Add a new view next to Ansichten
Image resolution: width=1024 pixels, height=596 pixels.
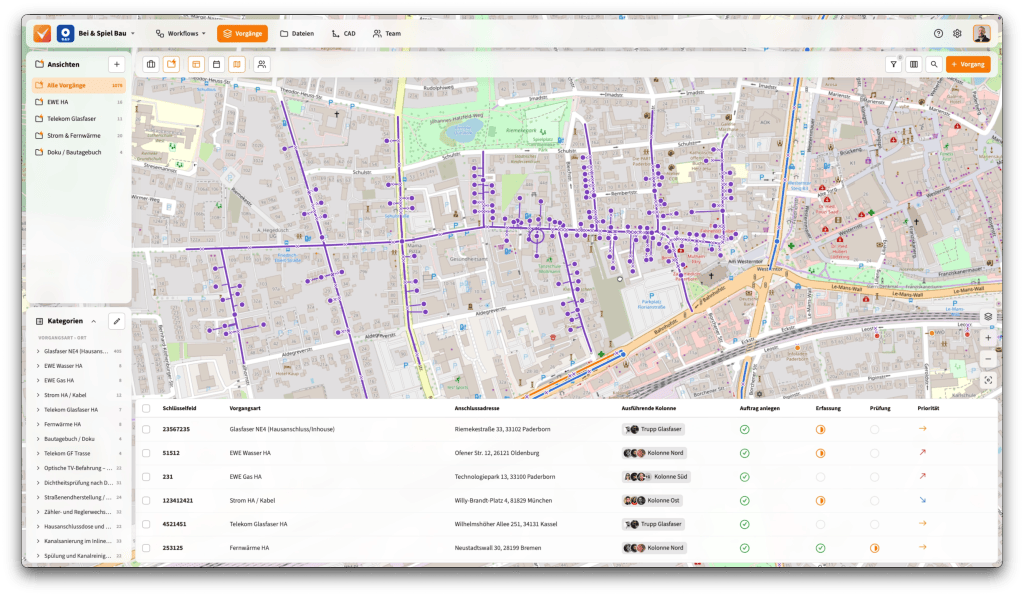pyautogui.click(x=116, y=64)
